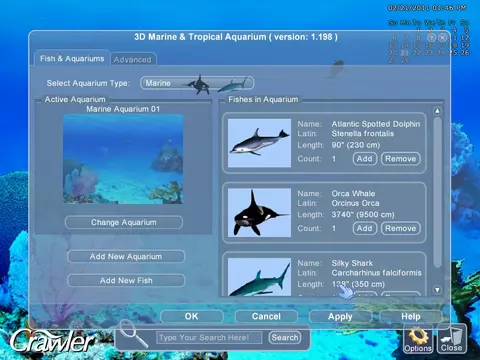Screen dimensions: 480x360
Task: Click the scroll down arrow in fish list
Action: (437, 290)
